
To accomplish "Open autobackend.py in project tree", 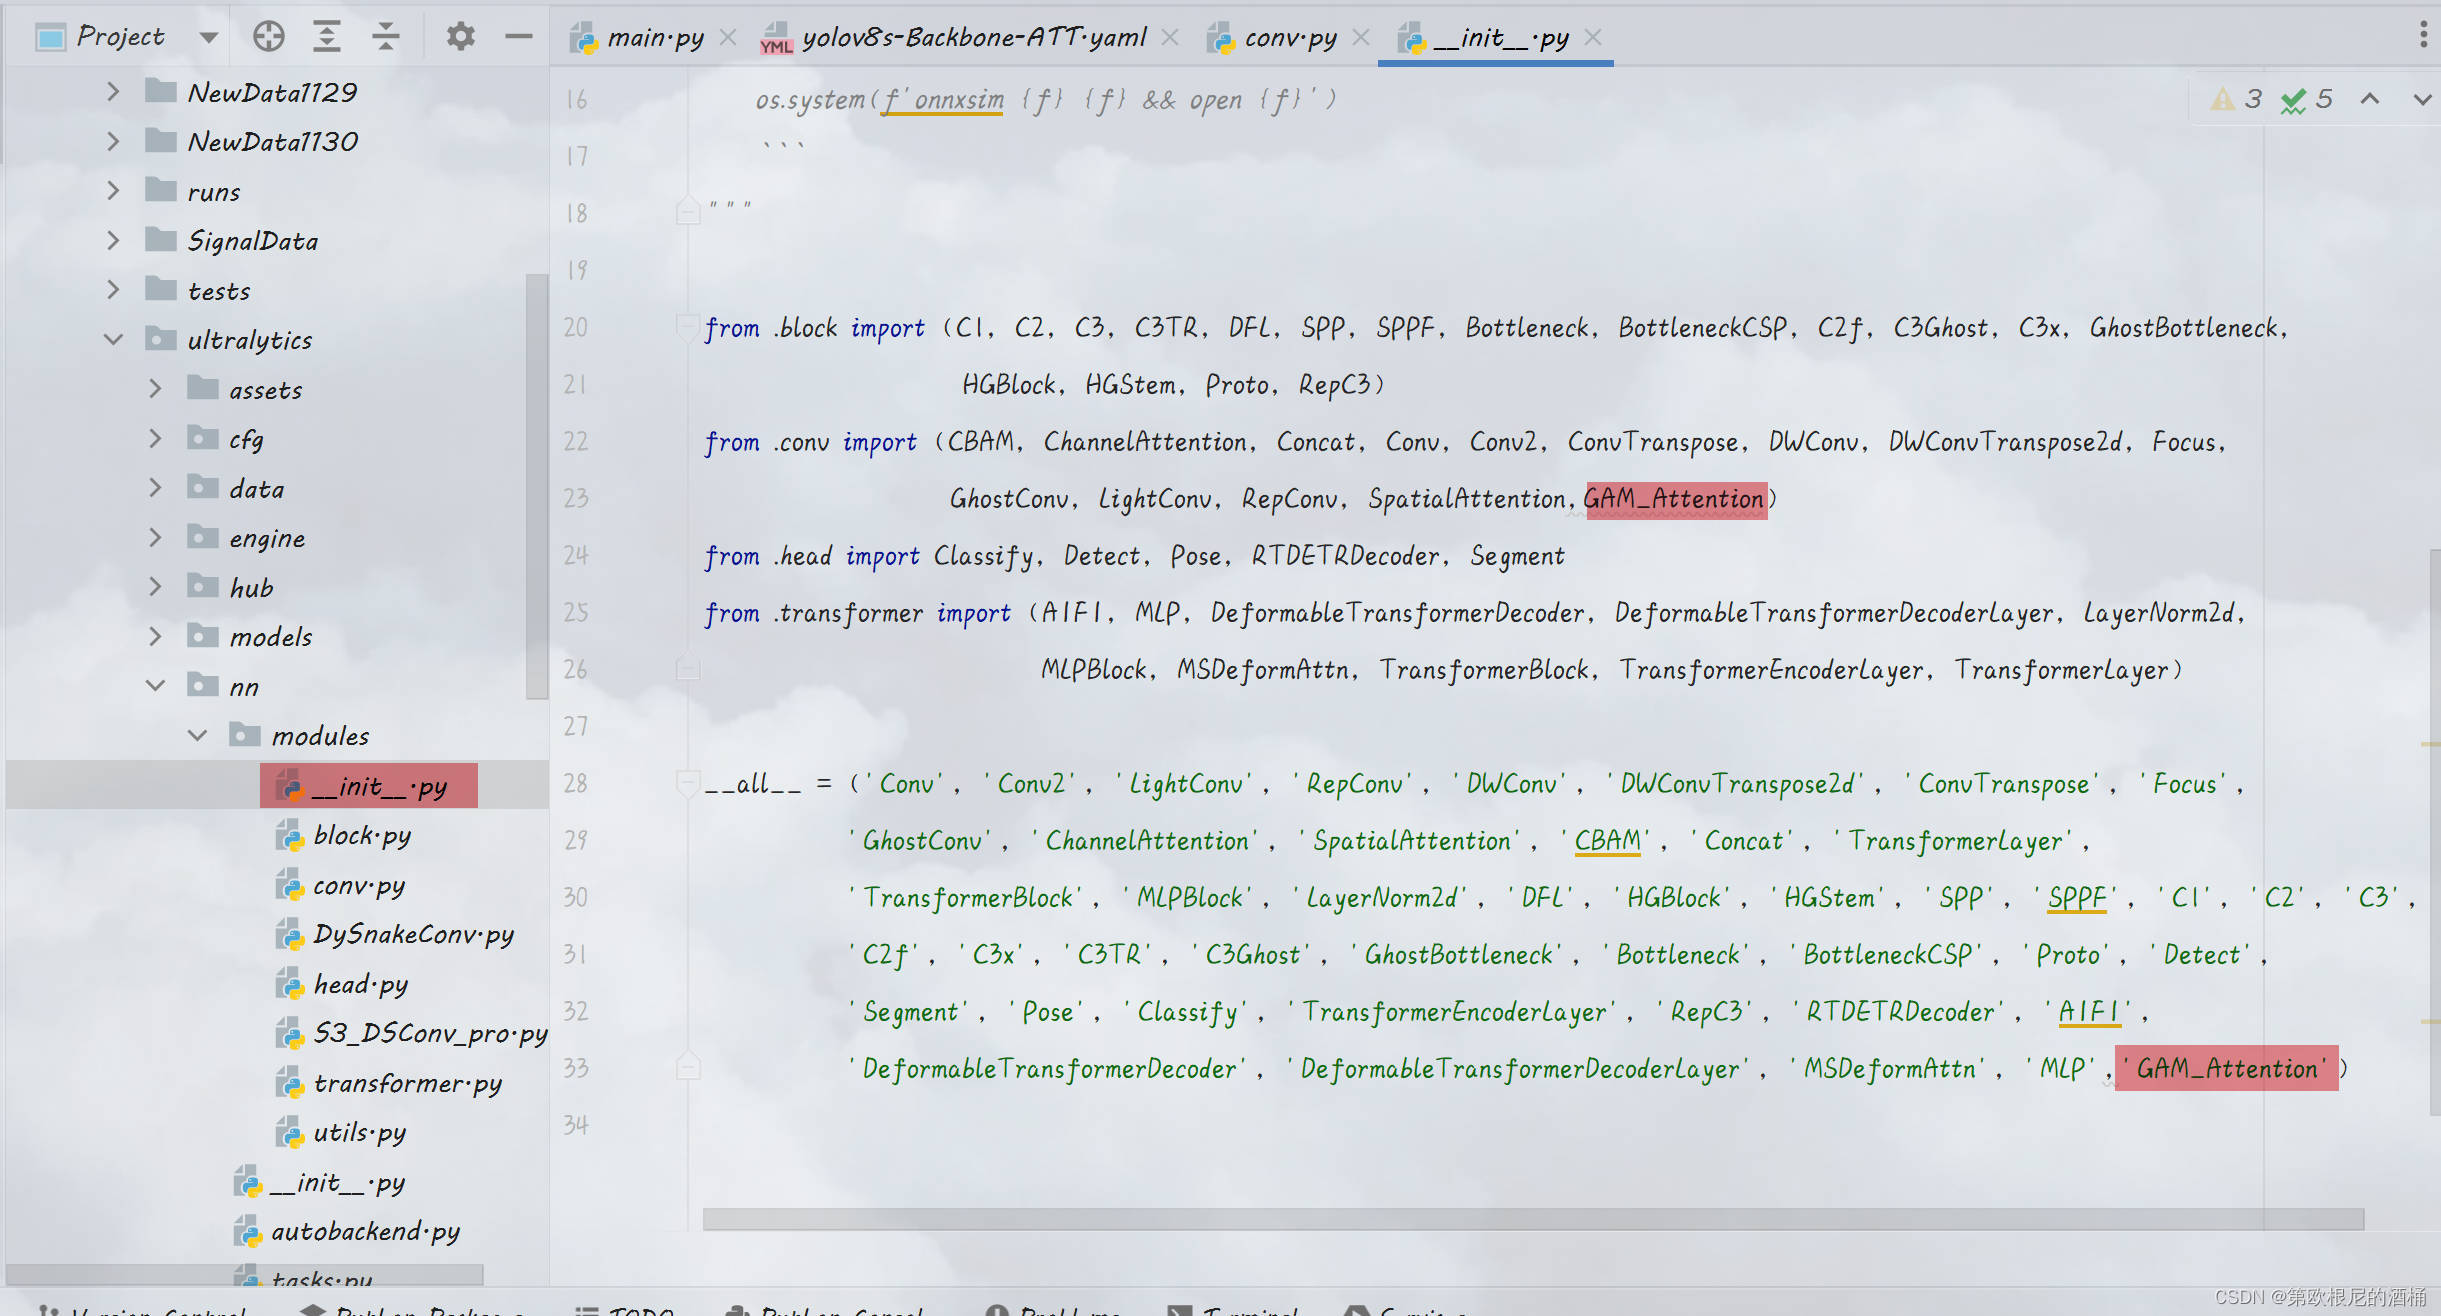I will [x=366, y=1231].
